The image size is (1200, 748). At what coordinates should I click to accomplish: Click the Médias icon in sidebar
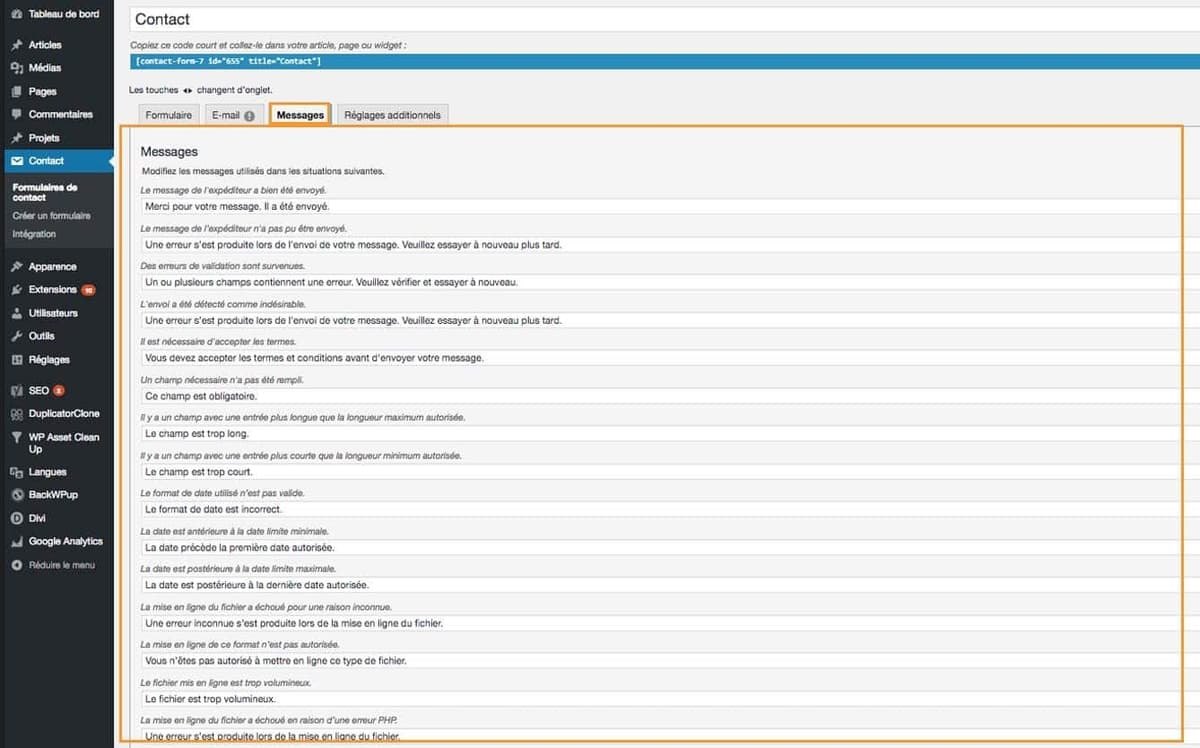click(x=16, y=68)
